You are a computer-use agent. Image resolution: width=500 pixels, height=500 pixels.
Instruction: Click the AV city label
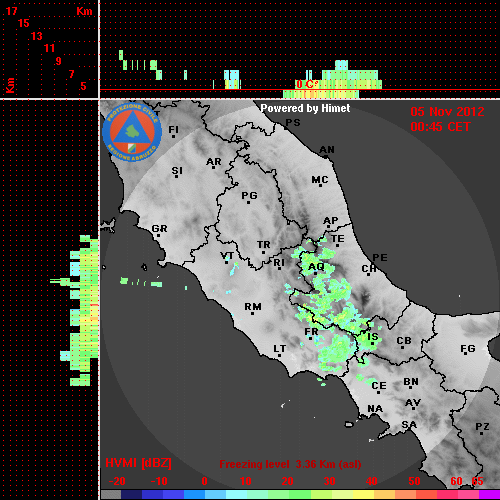click(413, 403)
